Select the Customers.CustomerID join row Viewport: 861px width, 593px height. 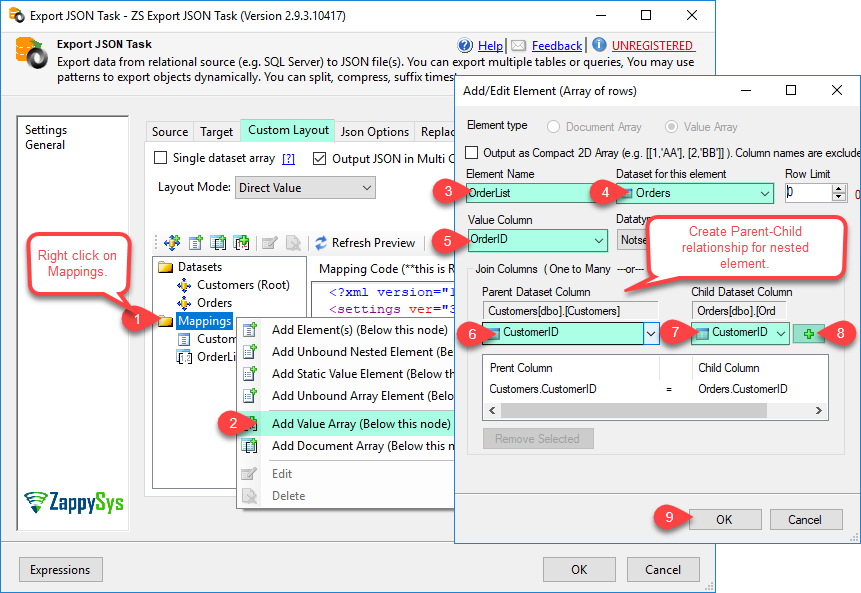point(655,389)
